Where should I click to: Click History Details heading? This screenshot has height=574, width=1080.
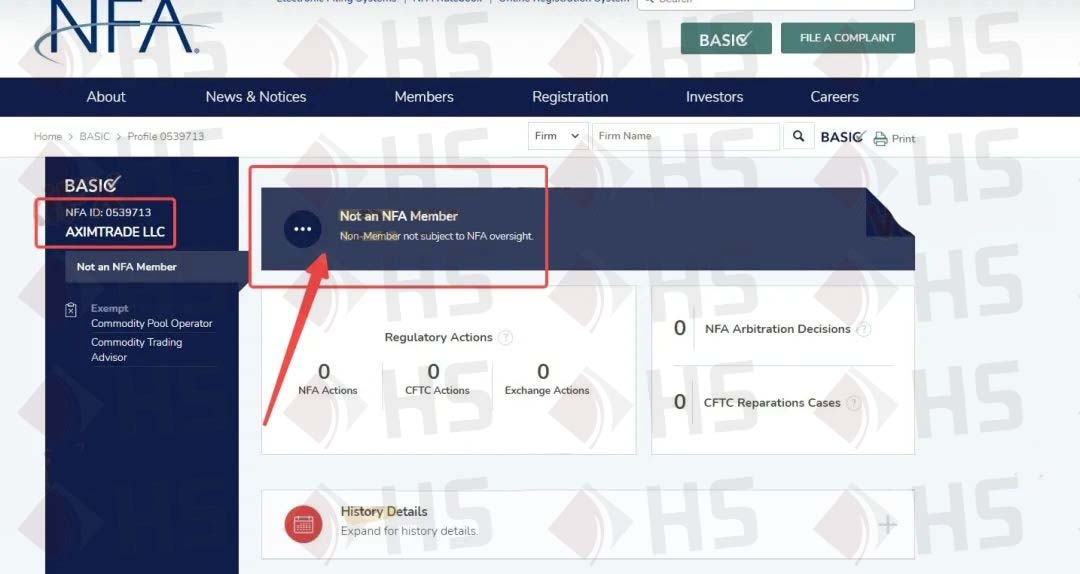coord(384,511)
